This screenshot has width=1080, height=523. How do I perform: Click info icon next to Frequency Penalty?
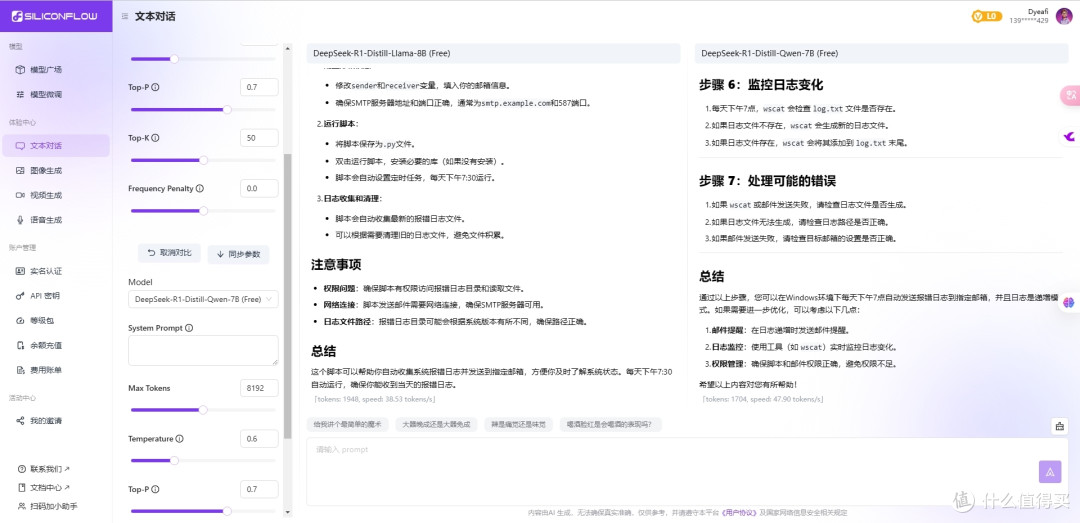[x=200, y=188]
